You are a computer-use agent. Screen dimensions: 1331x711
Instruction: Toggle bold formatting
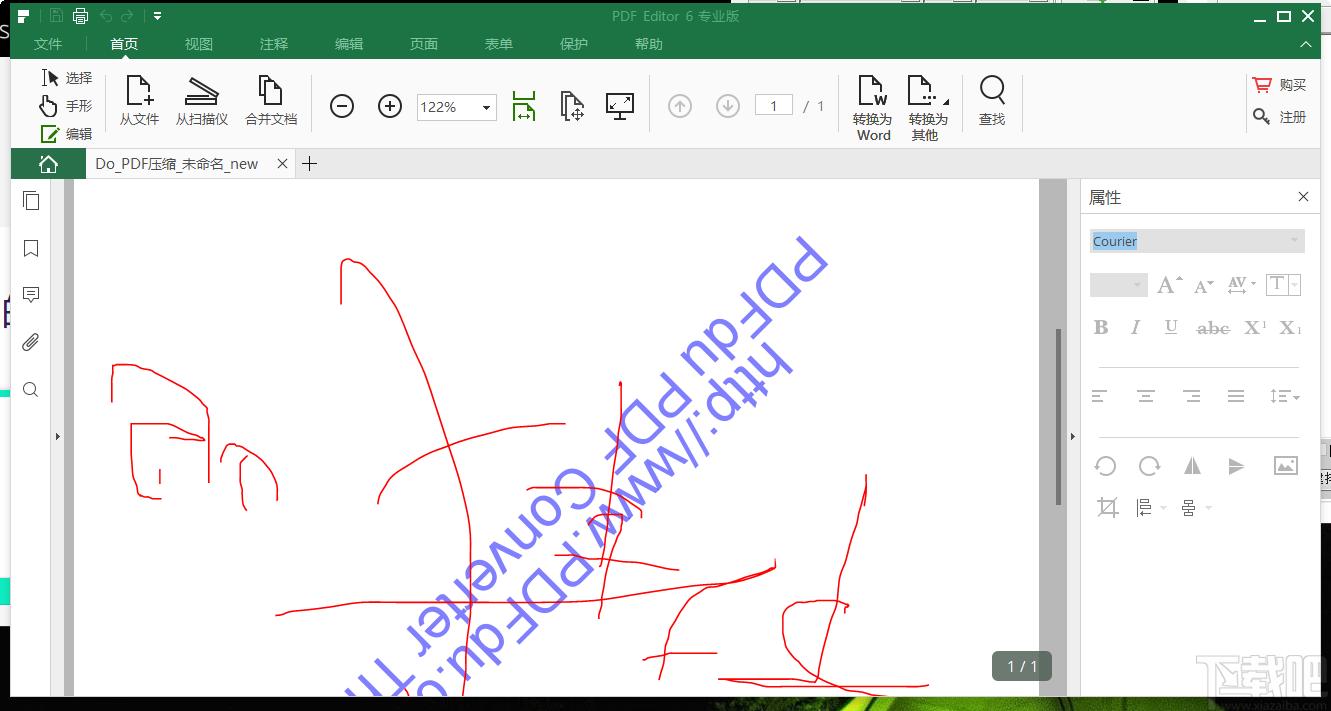(1101, 327)
